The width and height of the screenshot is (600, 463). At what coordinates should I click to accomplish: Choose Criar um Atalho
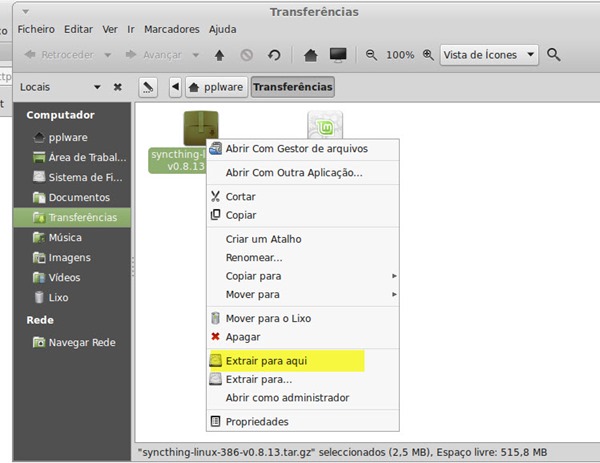[x=303, y=239]
